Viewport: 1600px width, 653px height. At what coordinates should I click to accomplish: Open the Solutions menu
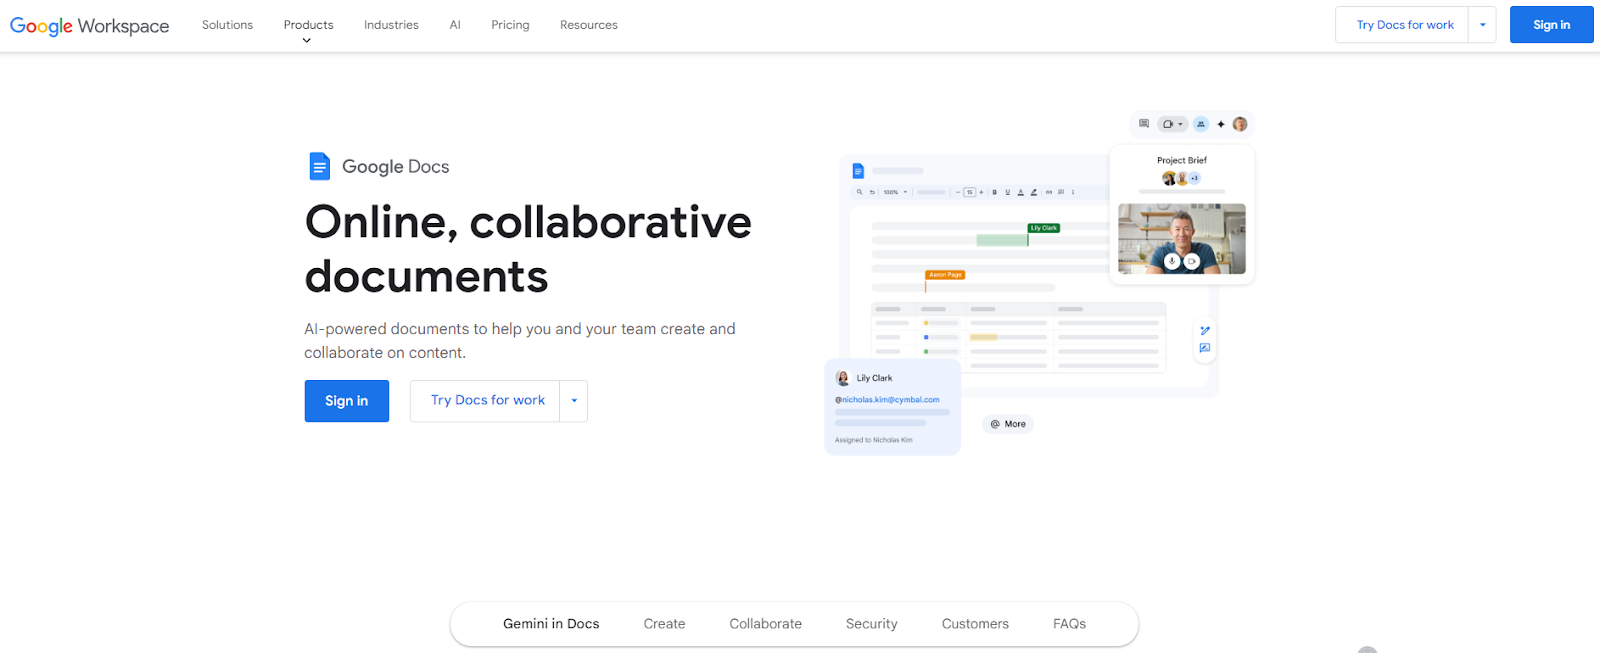(227, 25)
